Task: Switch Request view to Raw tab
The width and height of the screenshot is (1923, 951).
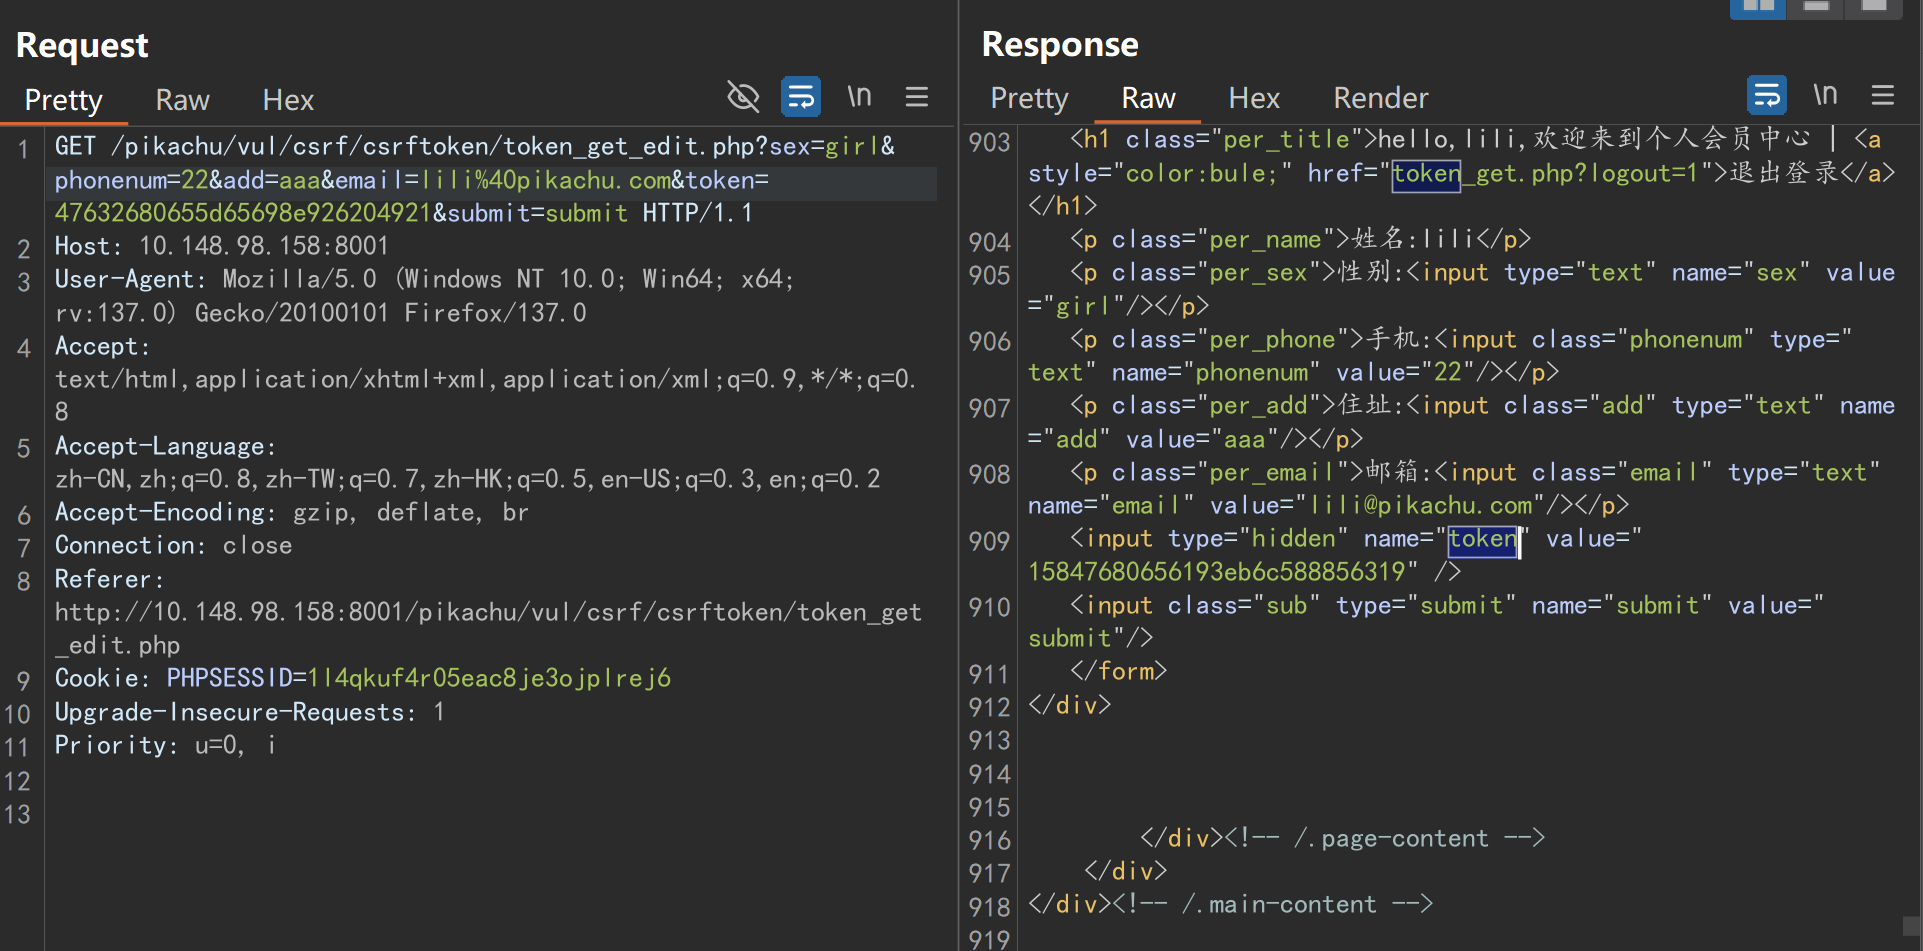Action: [x=182, y=100]
